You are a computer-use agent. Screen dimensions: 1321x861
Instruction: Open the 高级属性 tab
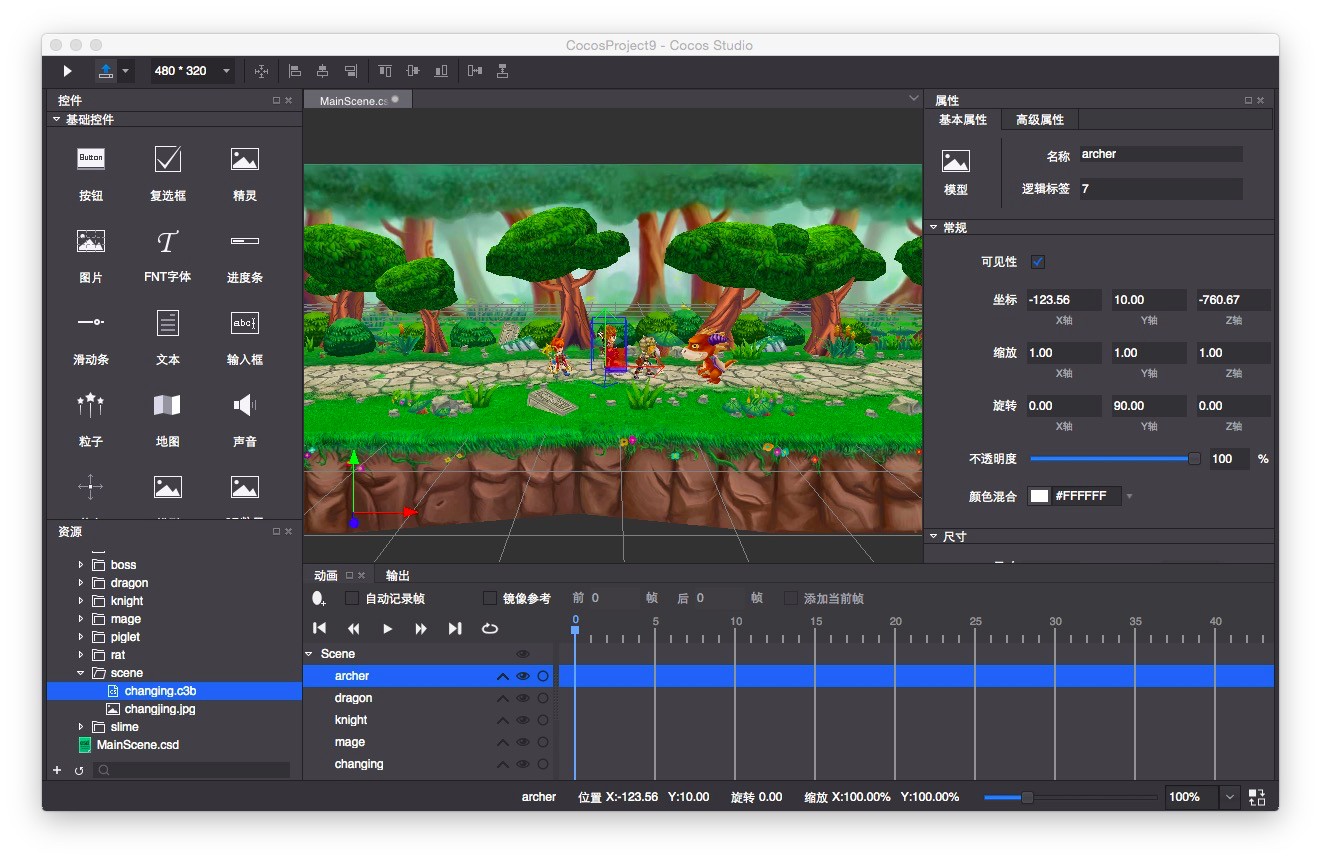click(x=1040, y=120)
